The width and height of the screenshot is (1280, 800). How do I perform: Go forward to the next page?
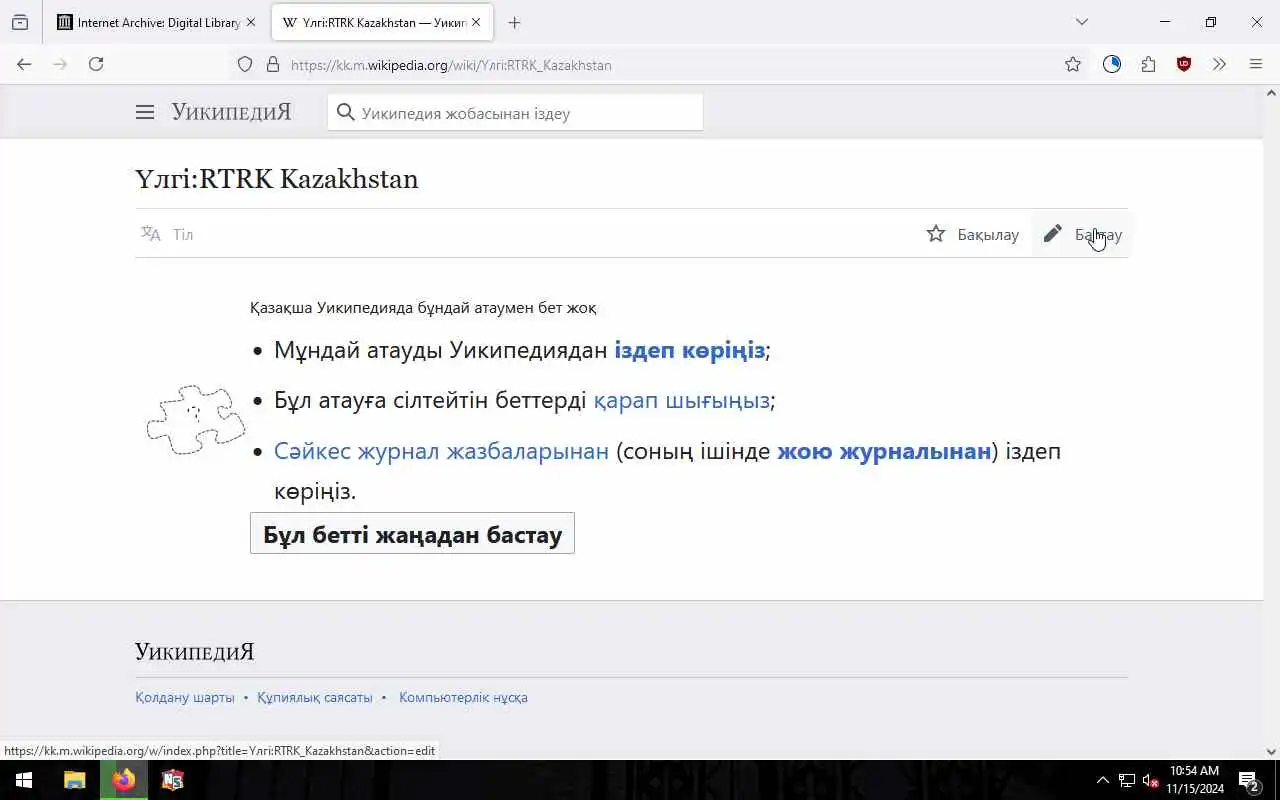[x=60, y=64]
